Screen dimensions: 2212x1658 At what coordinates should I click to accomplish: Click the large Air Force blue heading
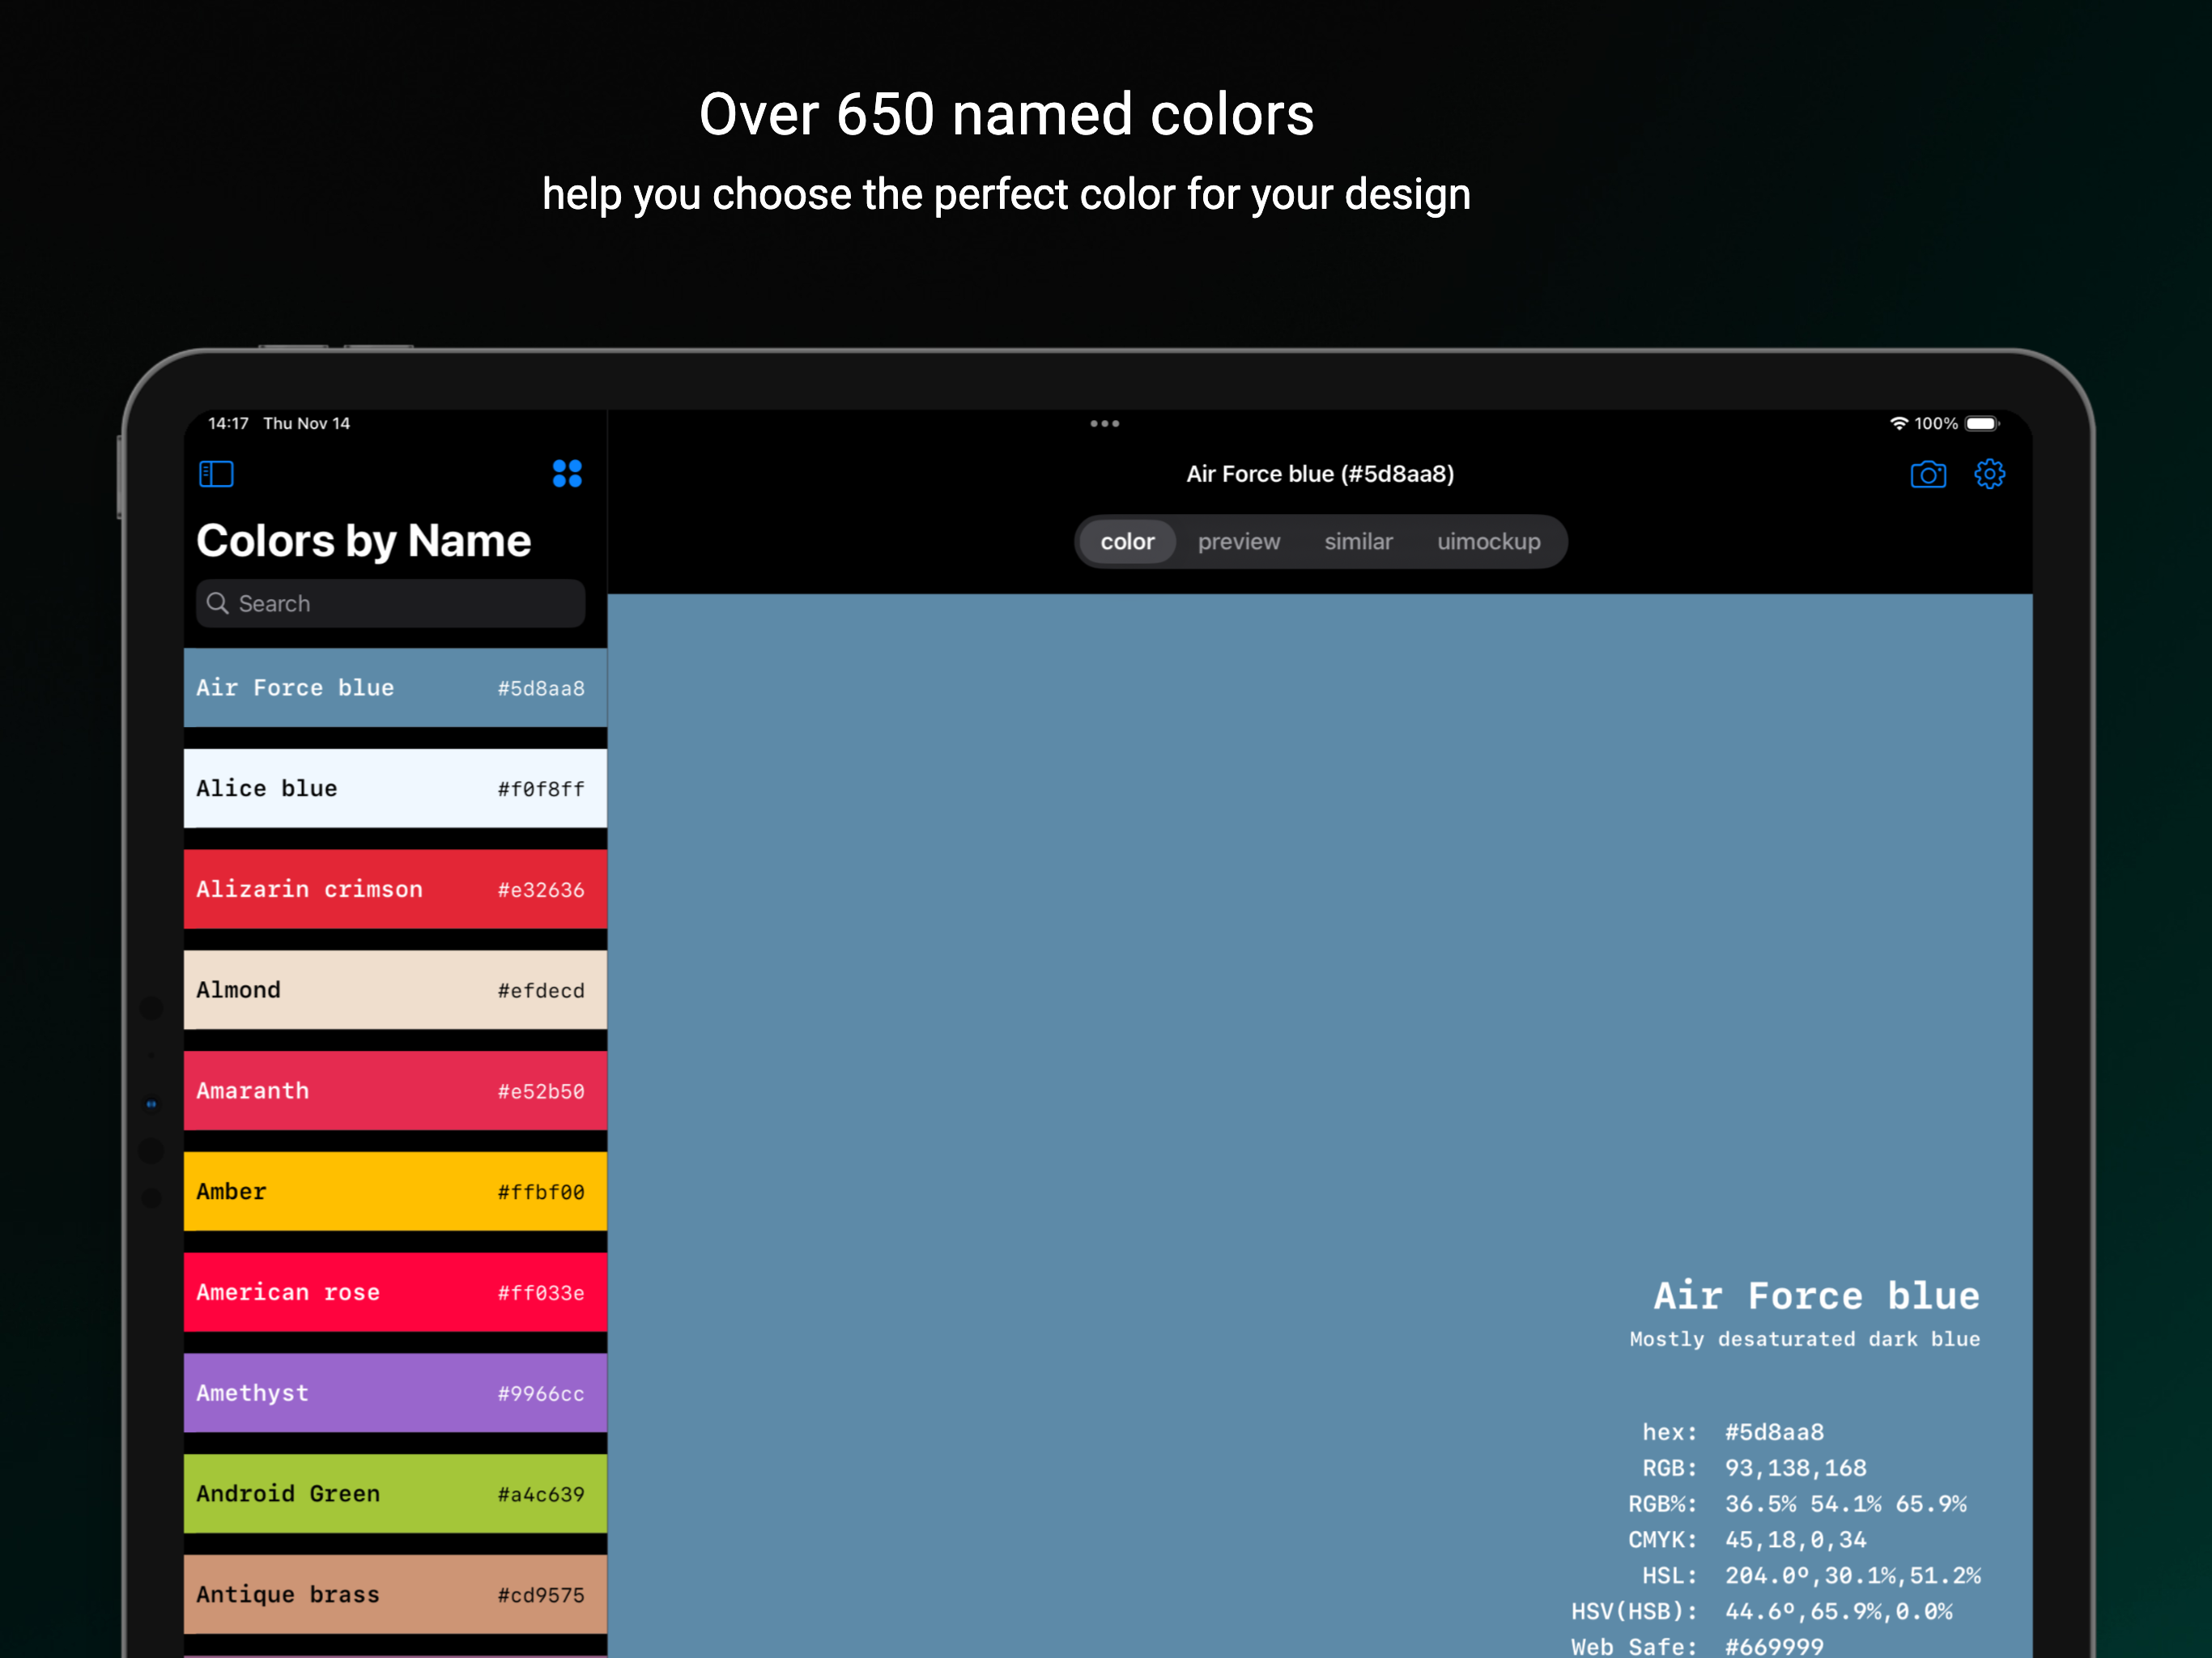1816,1296
